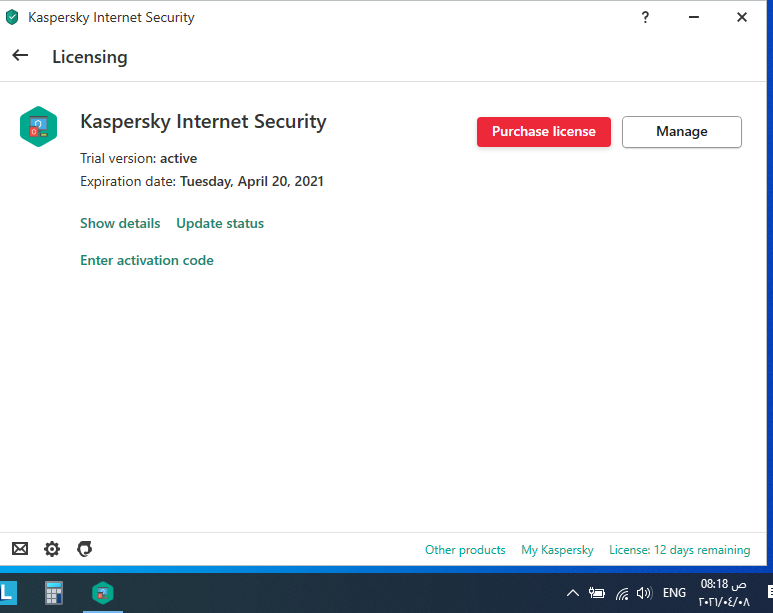773x613 pixels.
Task: Open the Show details link
Action: [120, 223]
